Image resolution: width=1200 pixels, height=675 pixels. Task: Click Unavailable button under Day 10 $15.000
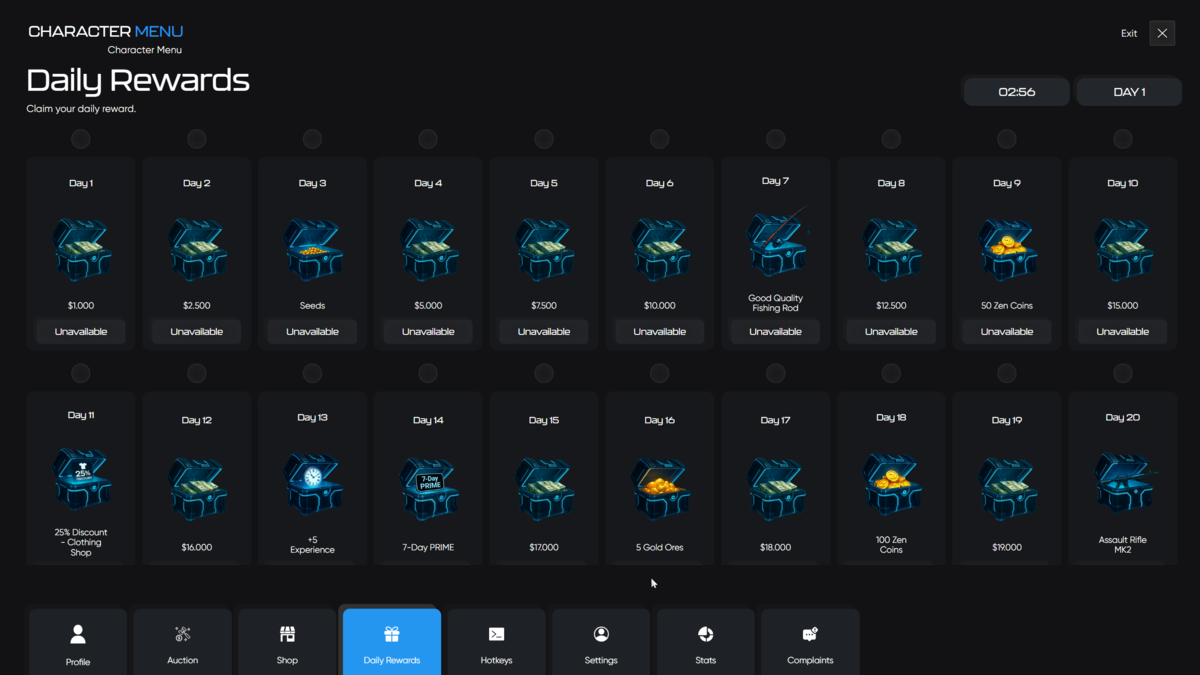(x=1123, y=332)
